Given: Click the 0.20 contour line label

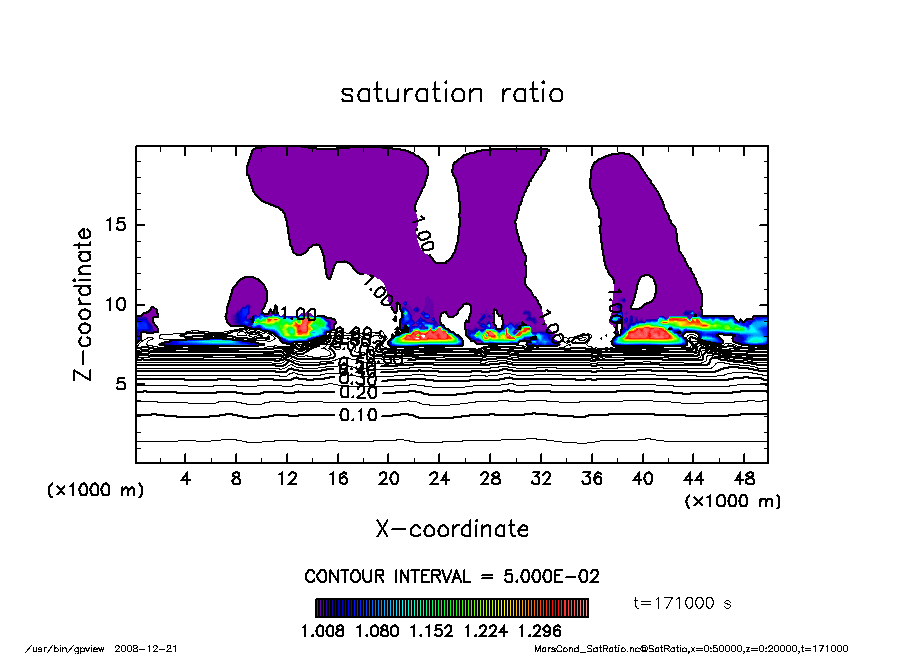Looking at the screenshot, I should tap(358, 393).
